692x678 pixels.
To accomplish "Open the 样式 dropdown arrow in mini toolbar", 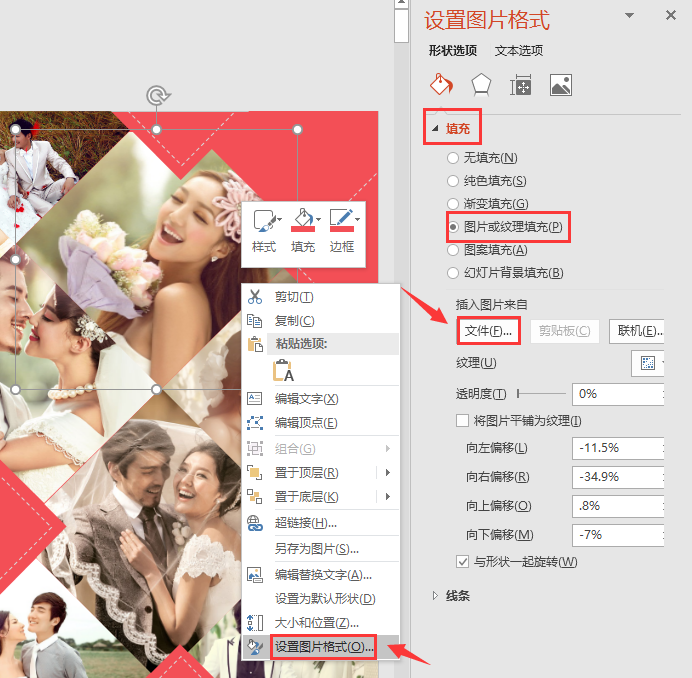I will (280, 219).
